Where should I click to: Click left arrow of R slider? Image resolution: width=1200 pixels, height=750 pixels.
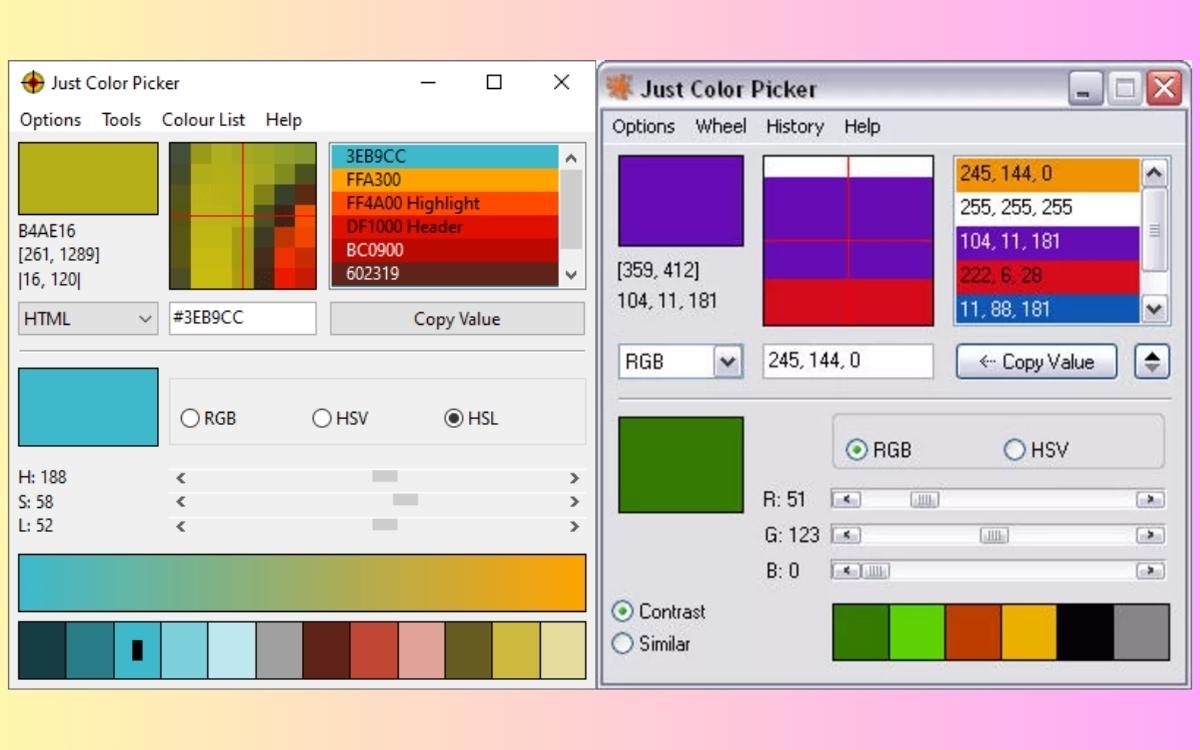[x=846, y=499]
